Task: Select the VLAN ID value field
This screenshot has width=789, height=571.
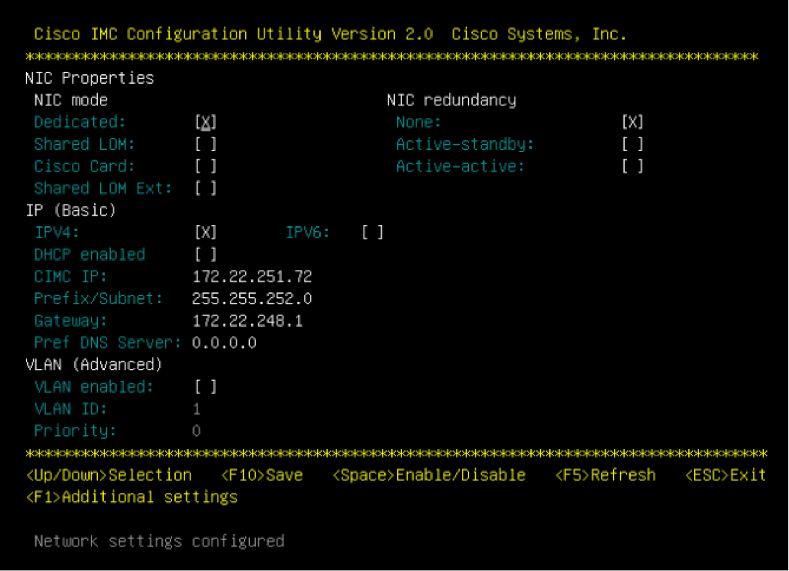Action: 197,409
